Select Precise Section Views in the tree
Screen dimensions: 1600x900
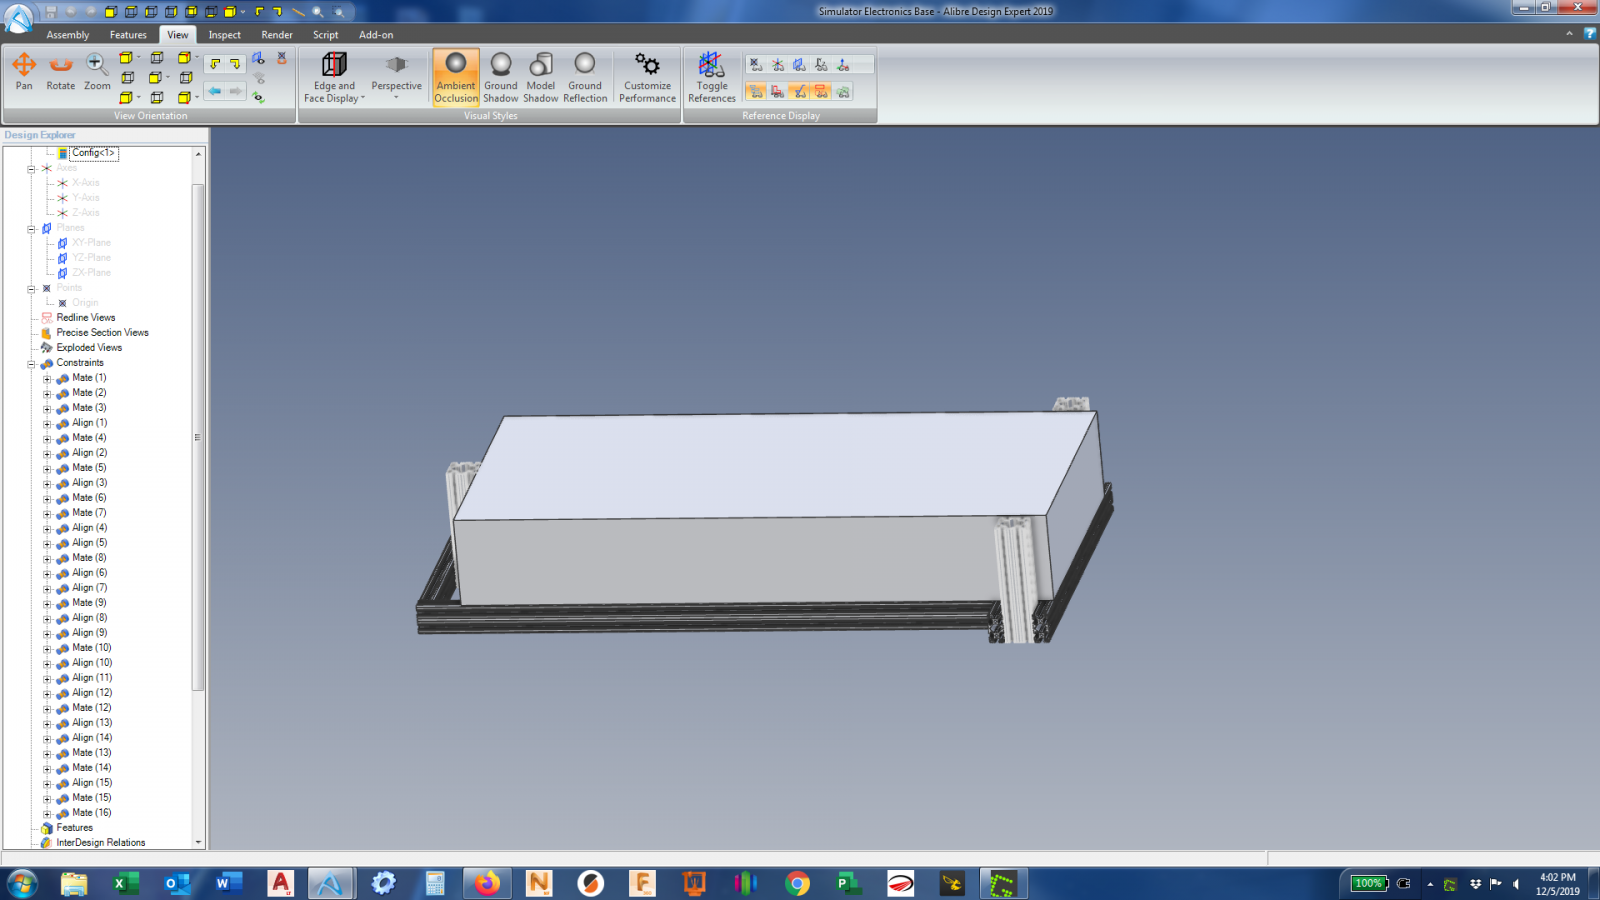102,333
